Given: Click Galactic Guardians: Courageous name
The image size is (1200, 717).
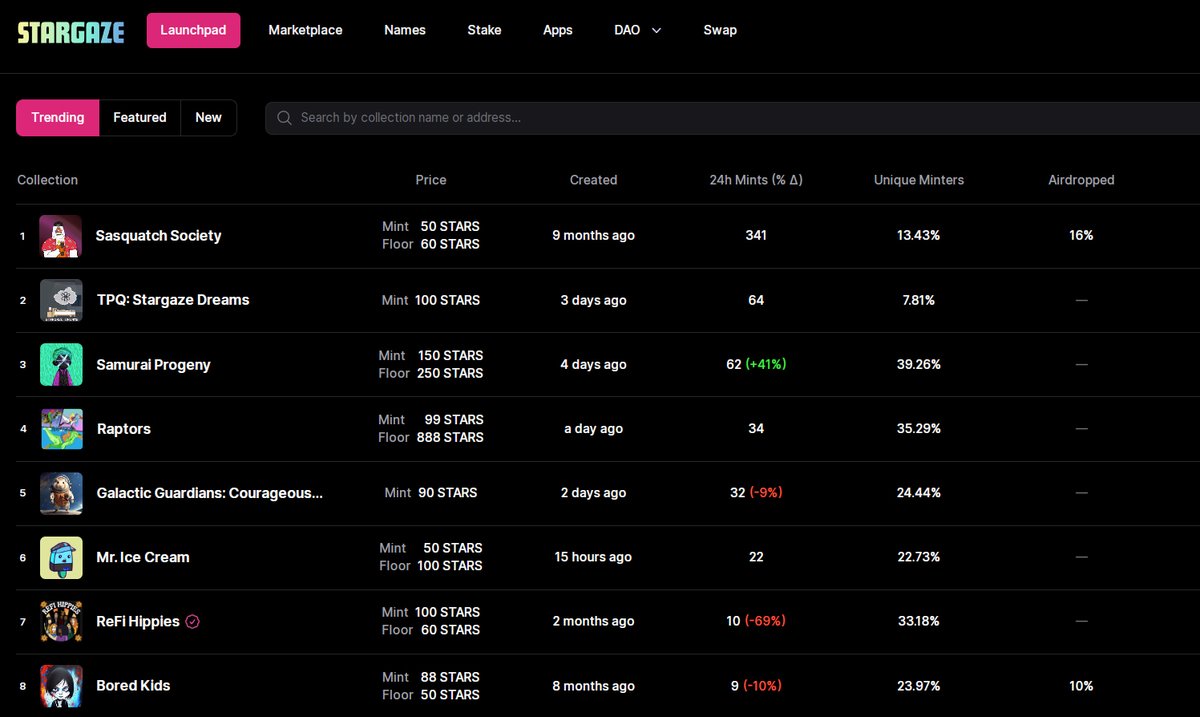Looking at the screenshot, I should coord(210,493).
